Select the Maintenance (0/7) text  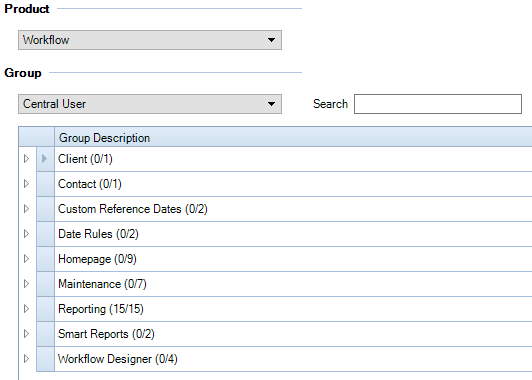(102, 284)
